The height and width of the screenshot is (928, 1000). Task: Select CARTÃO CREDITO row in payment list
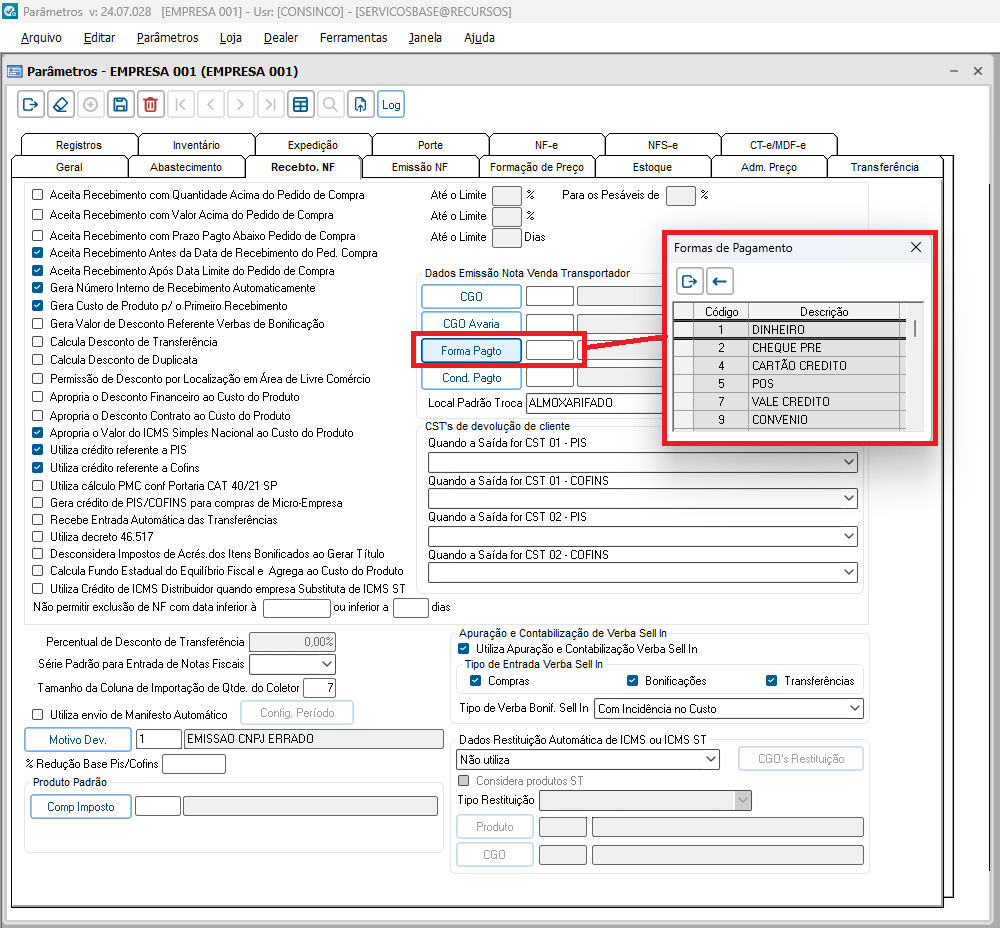tap(790, 365)
